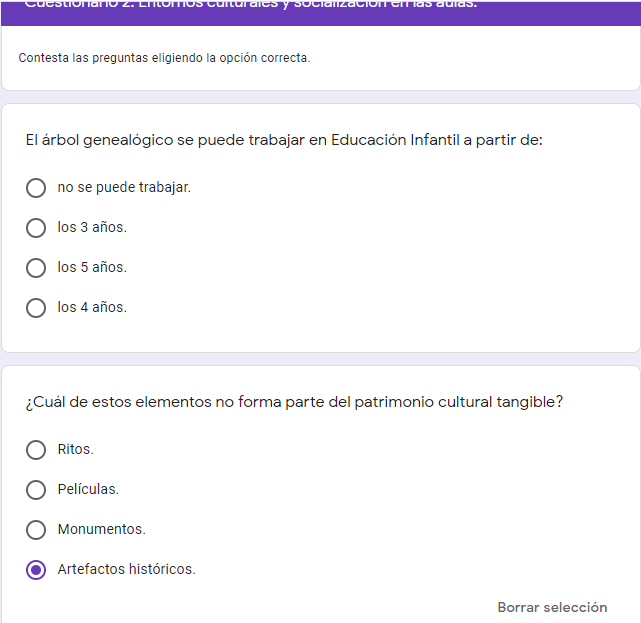Select the 'no se puede trabajar.' radio circle

tap(36, 188)
